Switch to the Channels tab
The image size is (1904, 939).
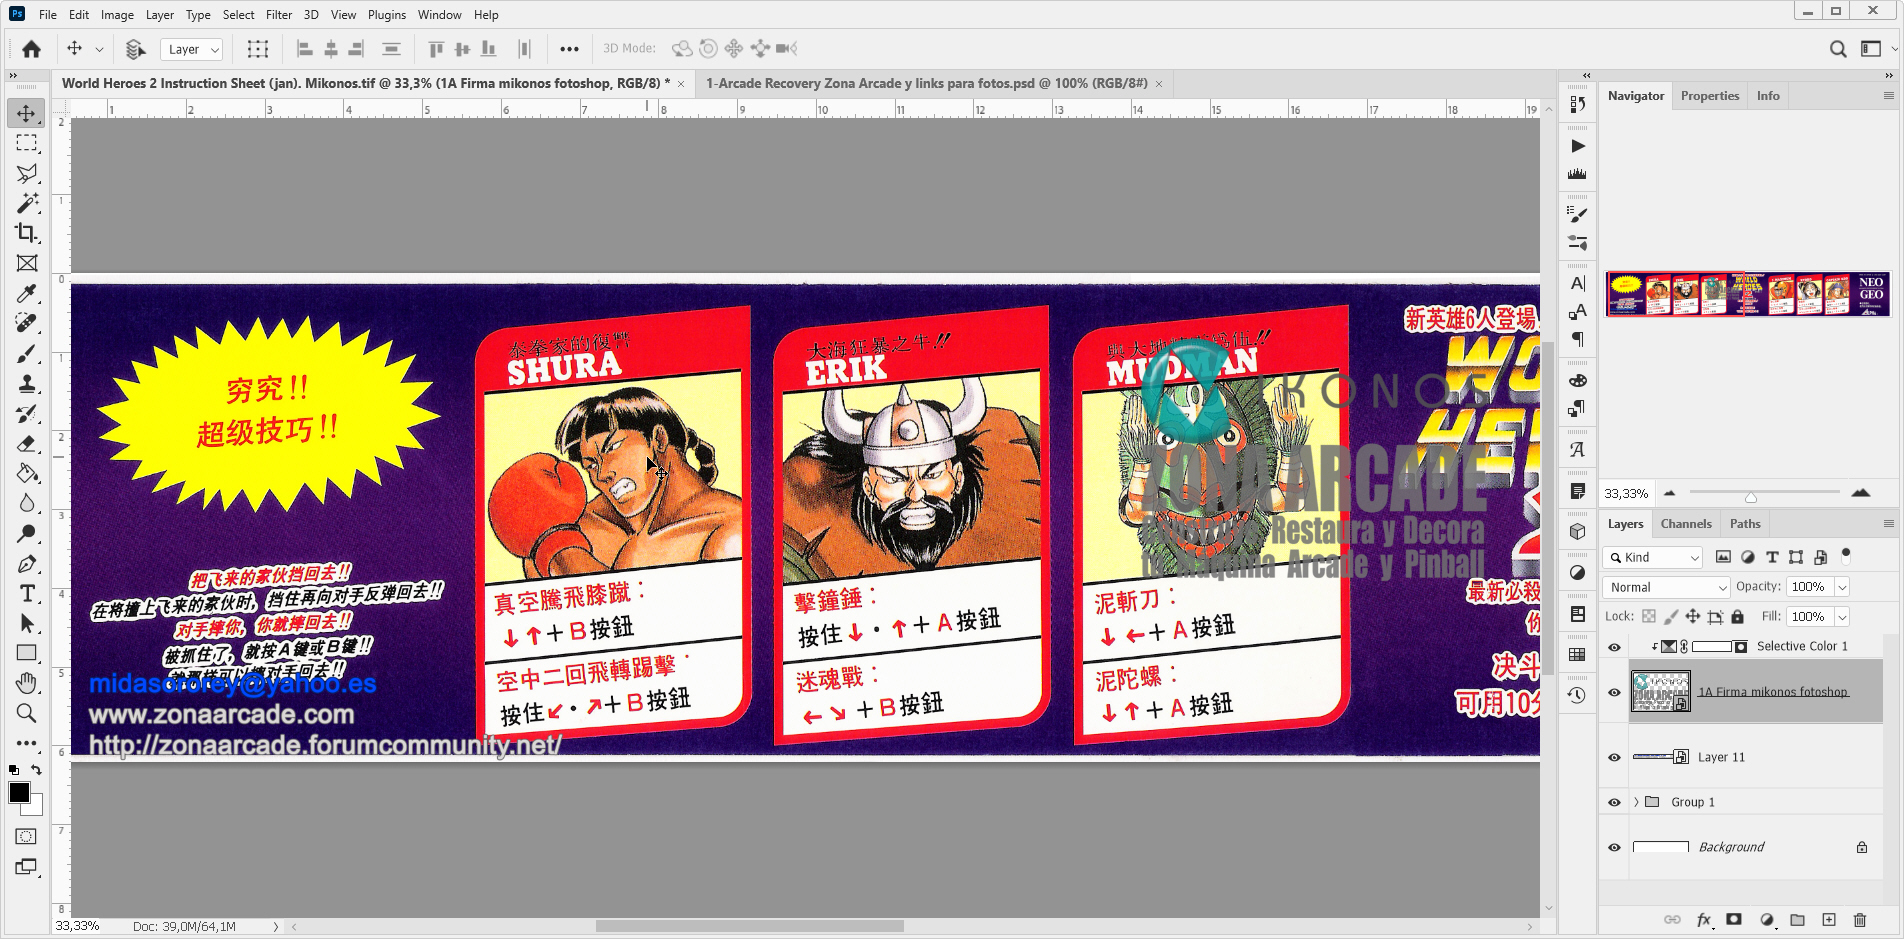tap(1686, 523)
